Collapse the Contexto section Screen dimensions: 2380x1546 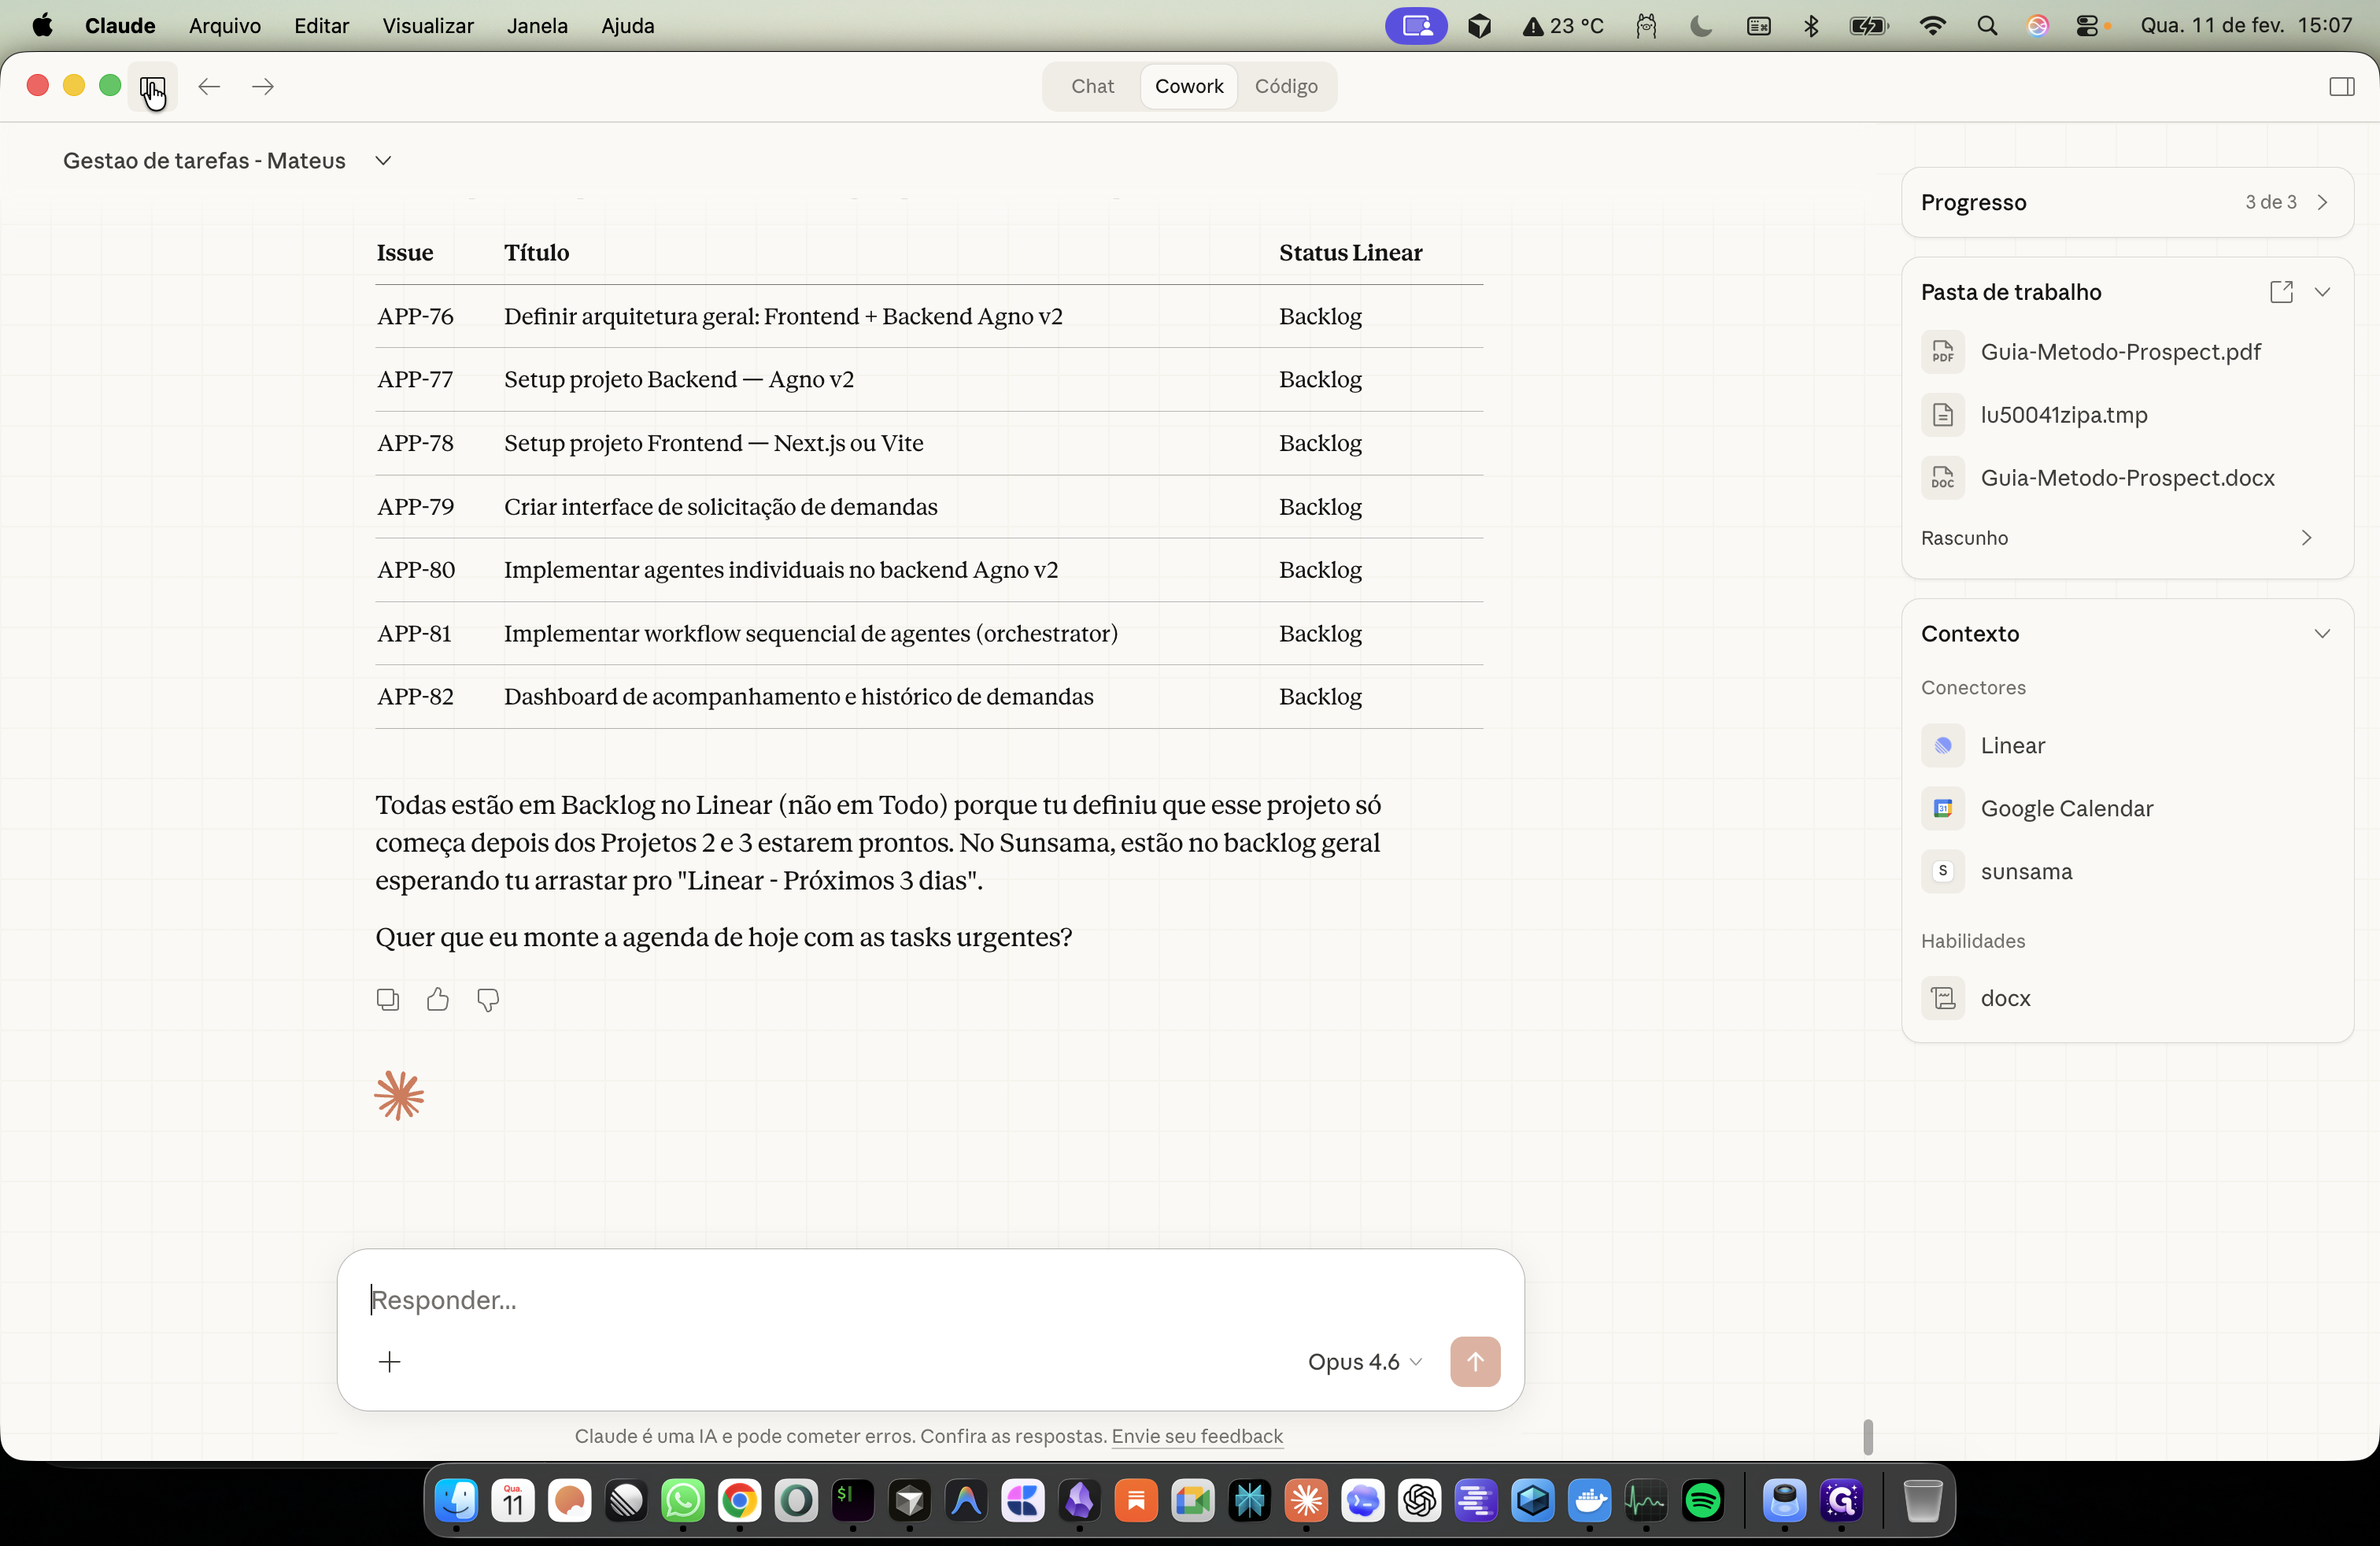(2322, 634)
